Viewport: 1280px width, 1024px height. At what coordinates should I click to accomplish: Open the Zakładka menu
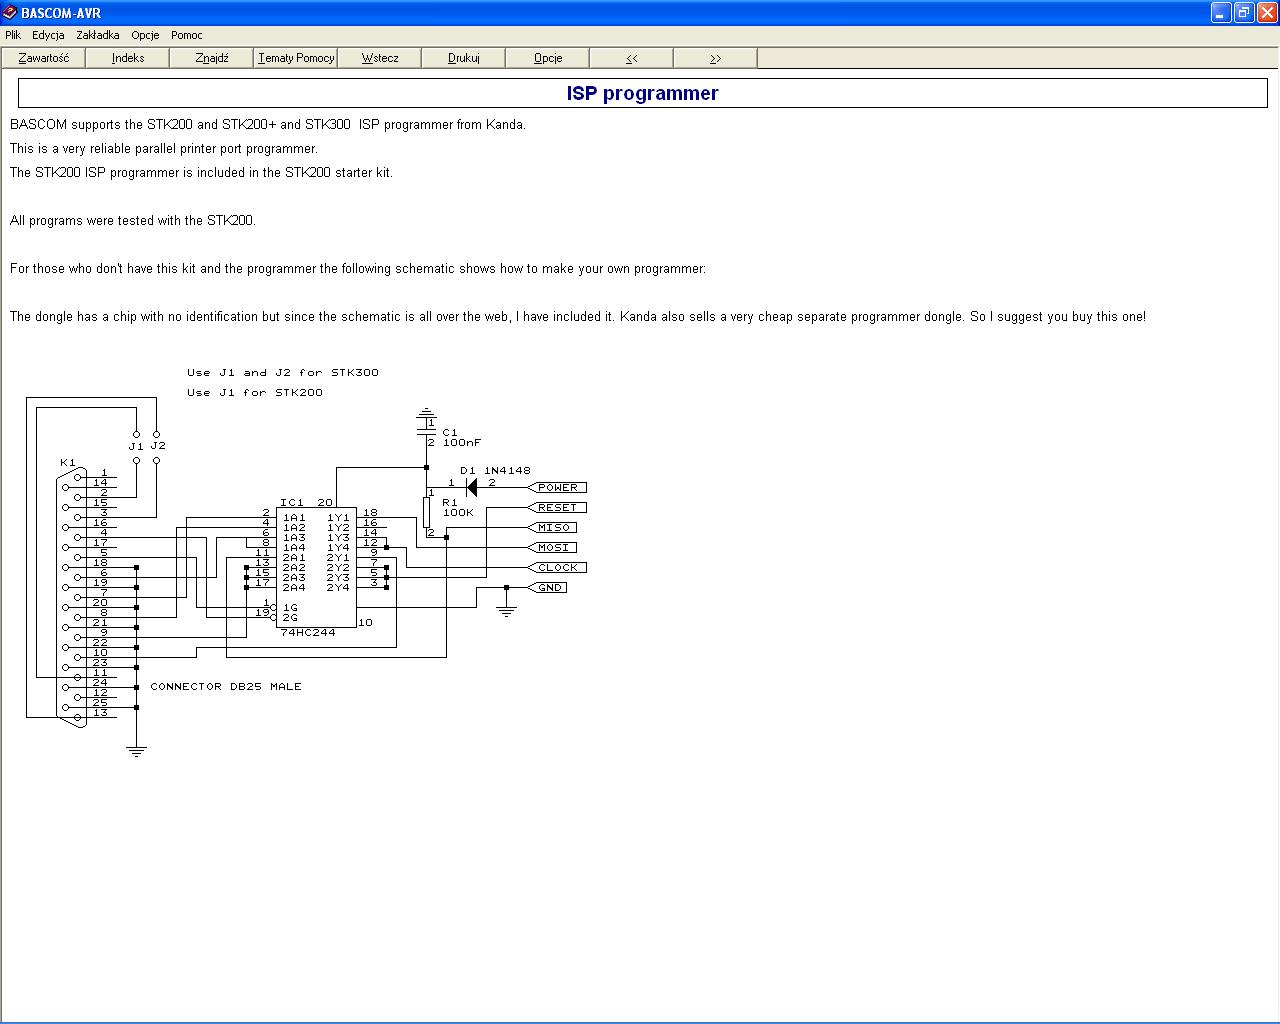(x=98, y=35)
